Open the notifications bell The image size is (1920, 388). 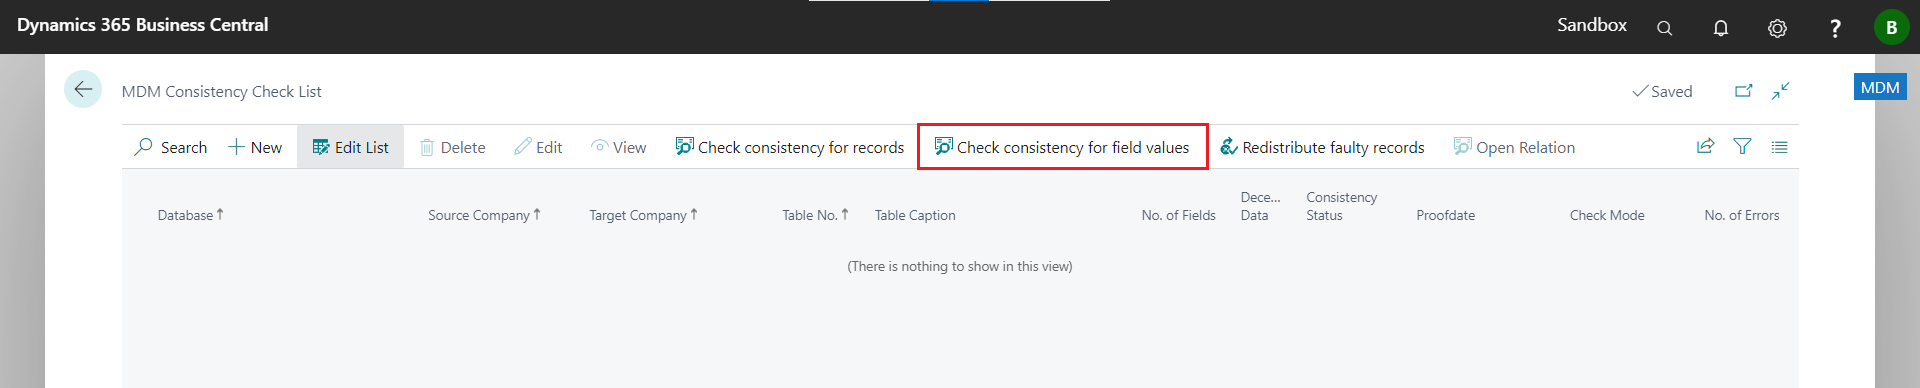(x=1720, y=28)
